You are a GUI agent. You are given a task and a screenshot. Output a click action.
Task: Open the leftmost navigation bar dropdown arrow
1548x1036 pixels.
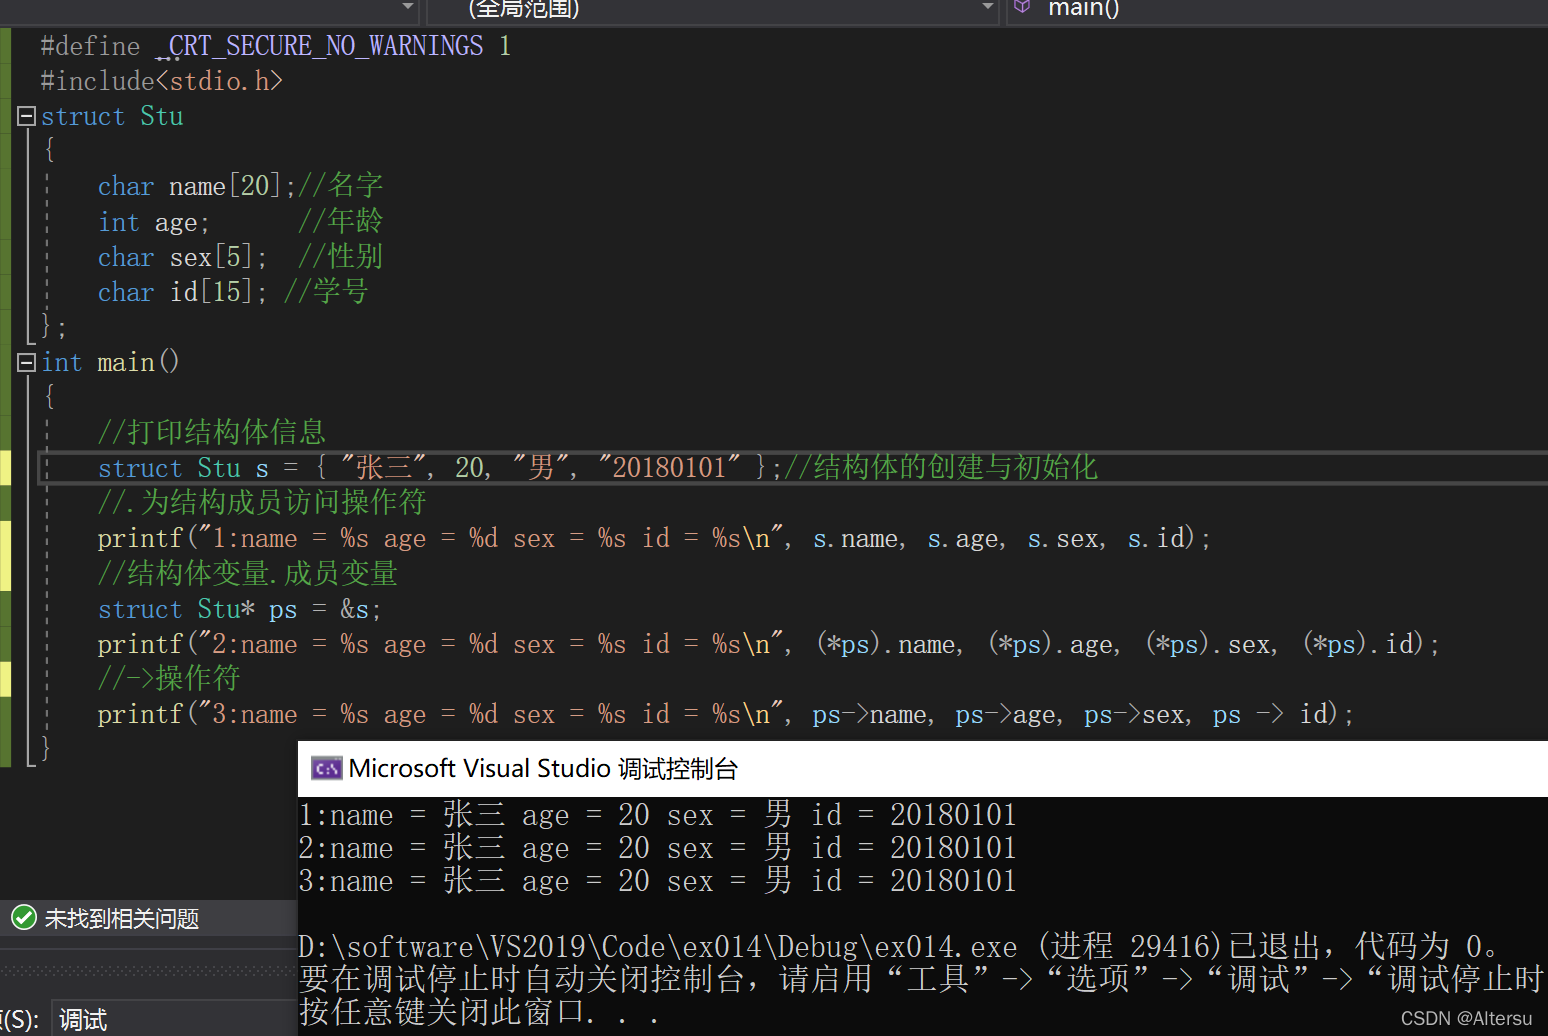[408, 7]
